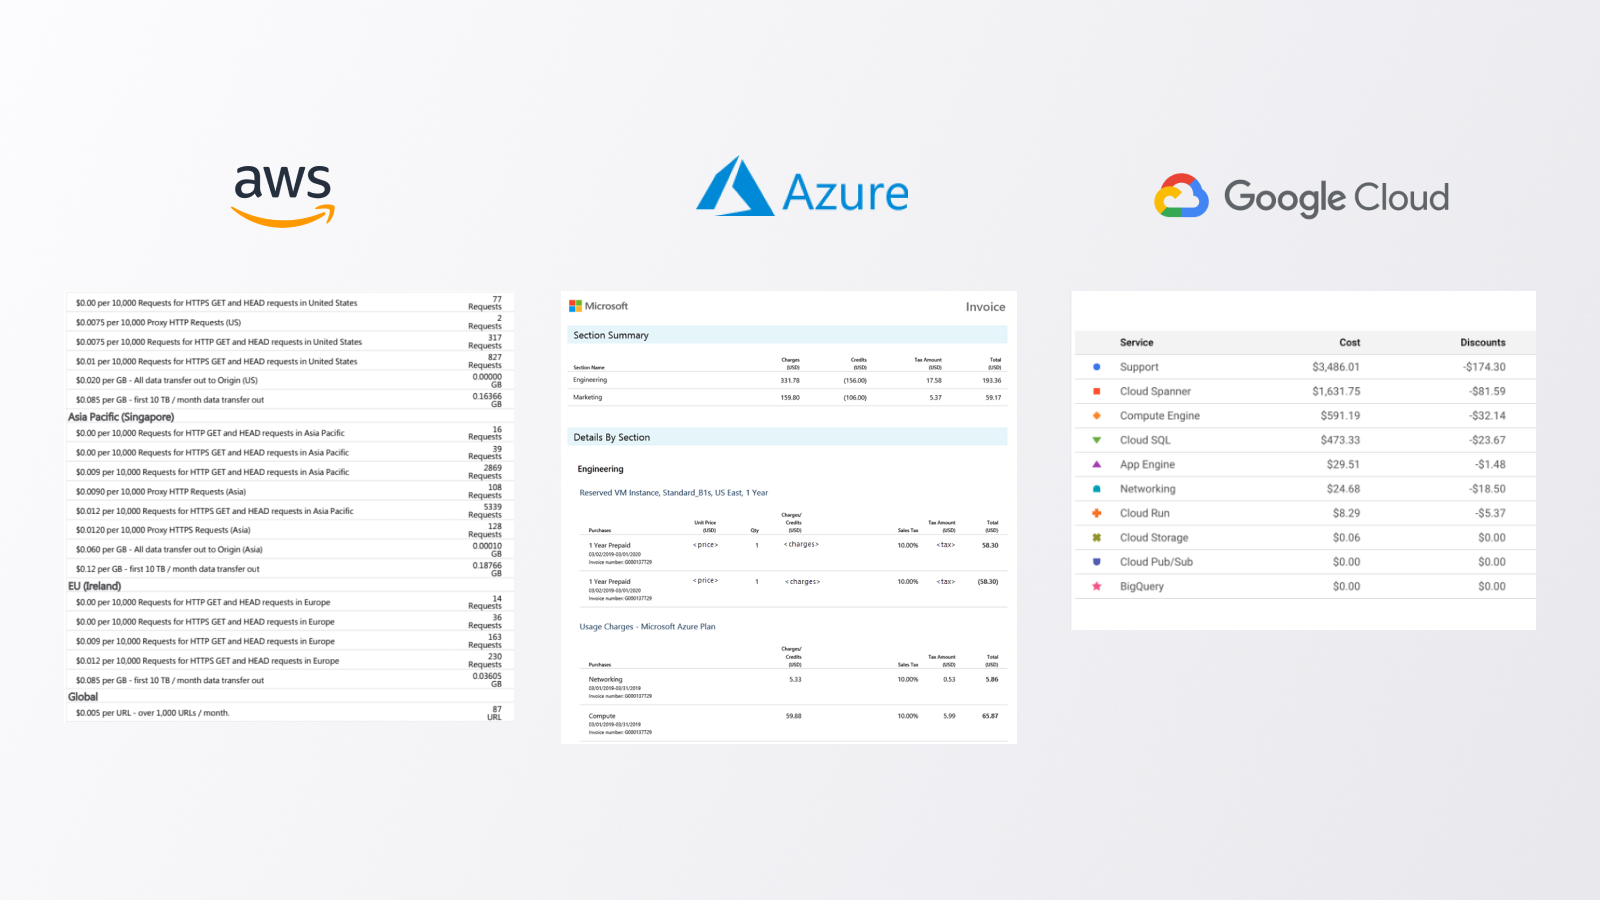The width and height of the screenshot is (1600, 900).
Task: Click $0.0120 per 10,000 Proxy HTTPS Requests (Asia)
Action: point(163,530)
